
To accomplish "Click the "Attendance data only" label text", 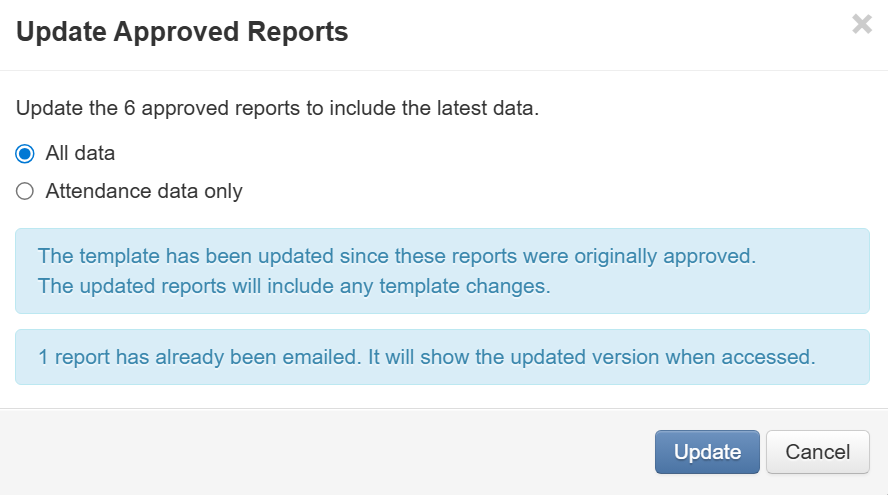I will point(144,191).
